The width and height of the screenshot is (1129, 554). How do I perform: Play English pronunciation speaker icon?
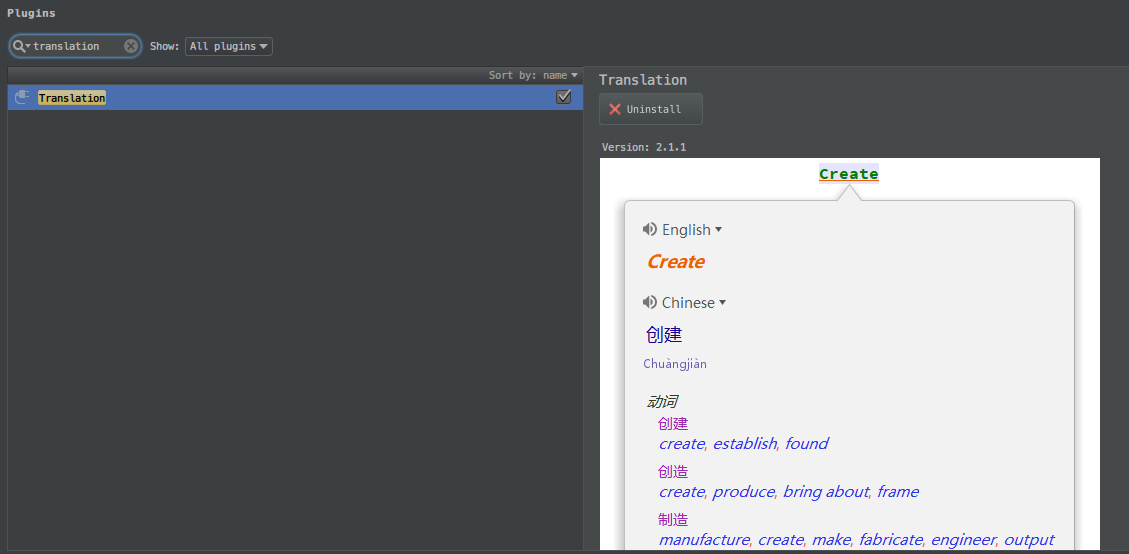(x=650, y=229)
